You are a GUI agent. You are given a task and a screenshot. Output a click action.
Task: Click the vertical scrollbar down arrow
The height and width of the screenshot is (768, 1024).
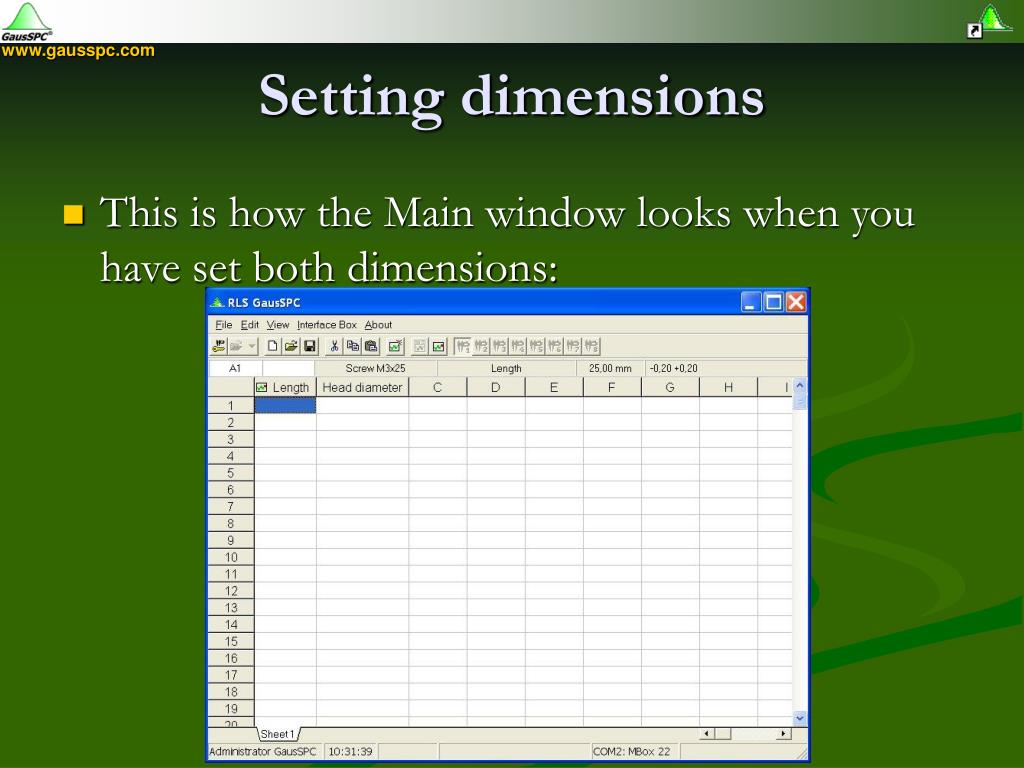800,718
